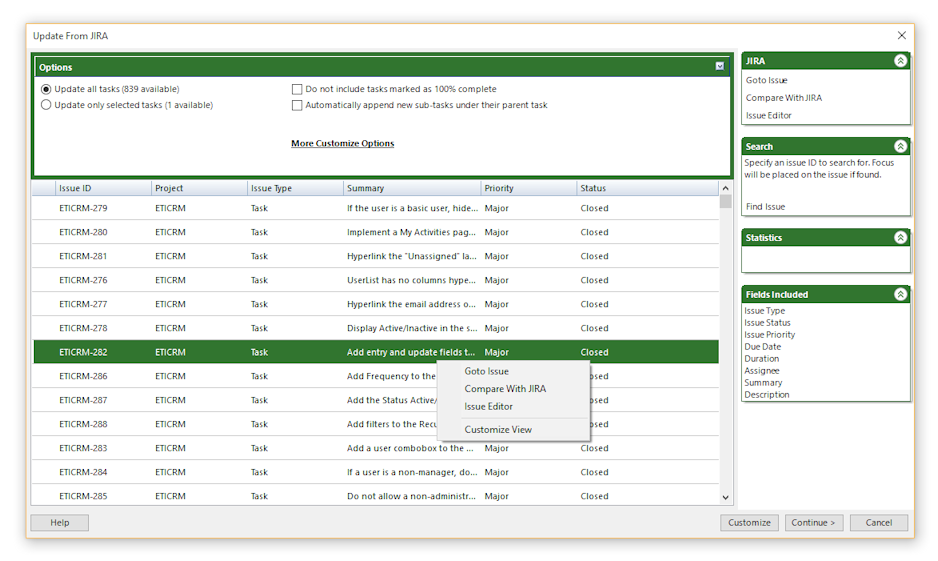The width and height of the screenshot is (938, 561).
Task: Click scrollbar down arrow of issue list
Action: tap(726, 498)
